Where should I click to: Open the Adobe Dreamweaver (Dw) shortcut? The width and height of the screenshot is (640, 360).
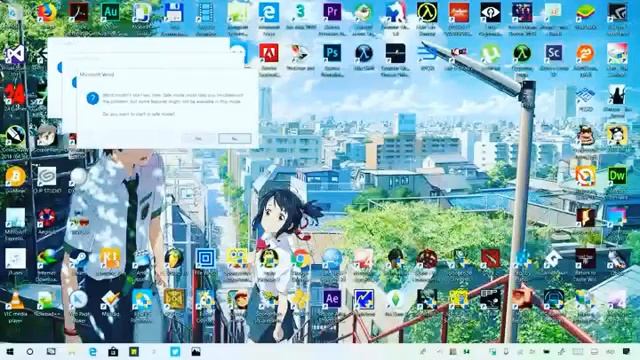pos(617,176)
